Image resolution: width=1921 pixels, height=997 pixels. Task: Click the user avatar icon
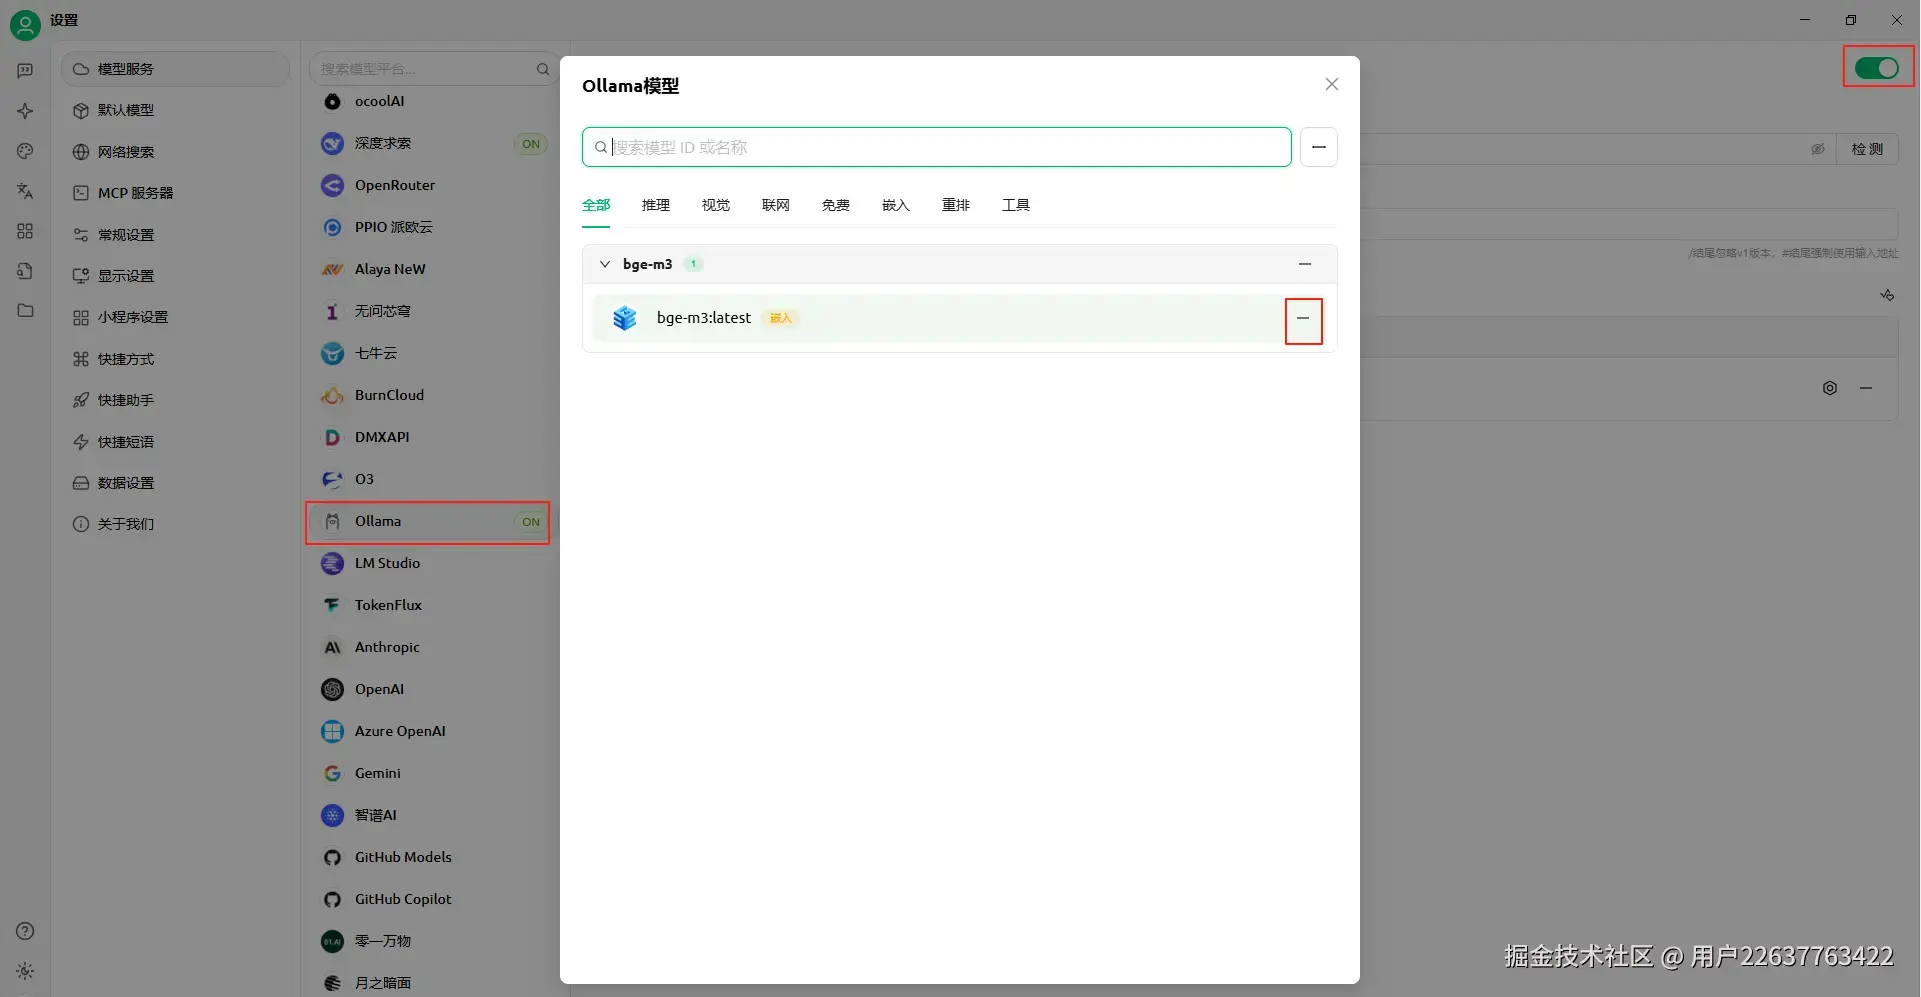25,25
